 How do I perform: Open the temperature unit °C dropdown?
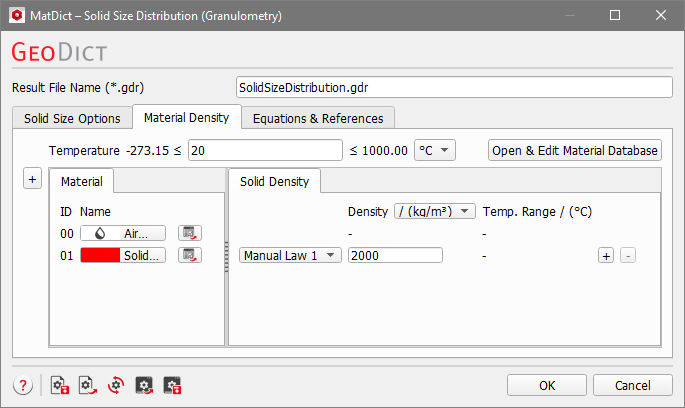click(x=435, y=150)
